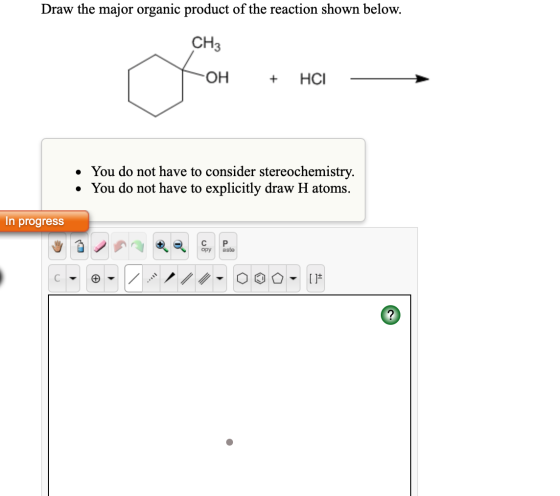Click the CH3 group label on the molecule

click(206, 43)
